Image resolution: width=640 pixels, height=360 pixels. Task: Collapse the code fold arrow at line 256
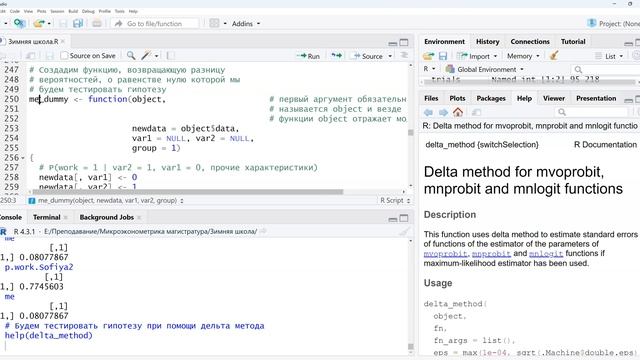(23, 158)
